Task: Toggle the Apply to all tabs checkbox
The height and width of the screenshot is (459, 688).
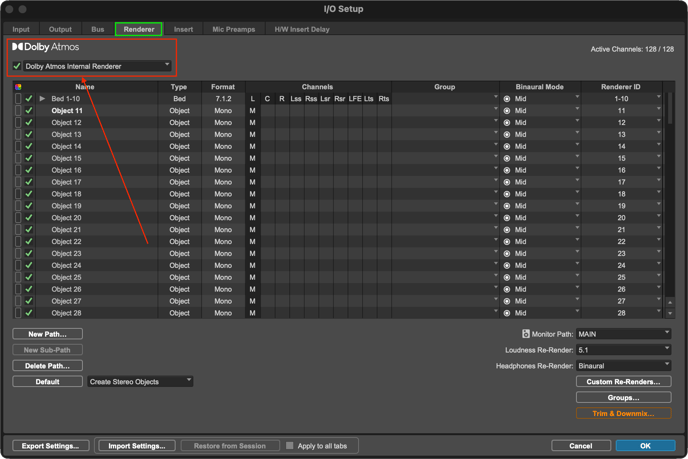Action: 290,446
